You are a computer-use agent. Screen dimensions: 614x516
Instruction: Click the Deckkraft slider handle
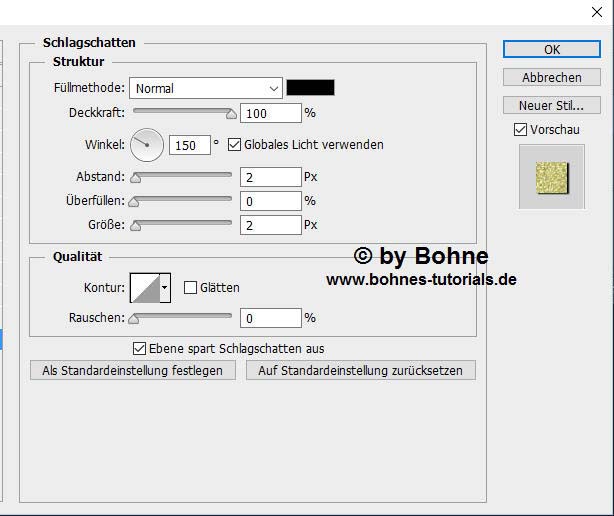point(232,114)
